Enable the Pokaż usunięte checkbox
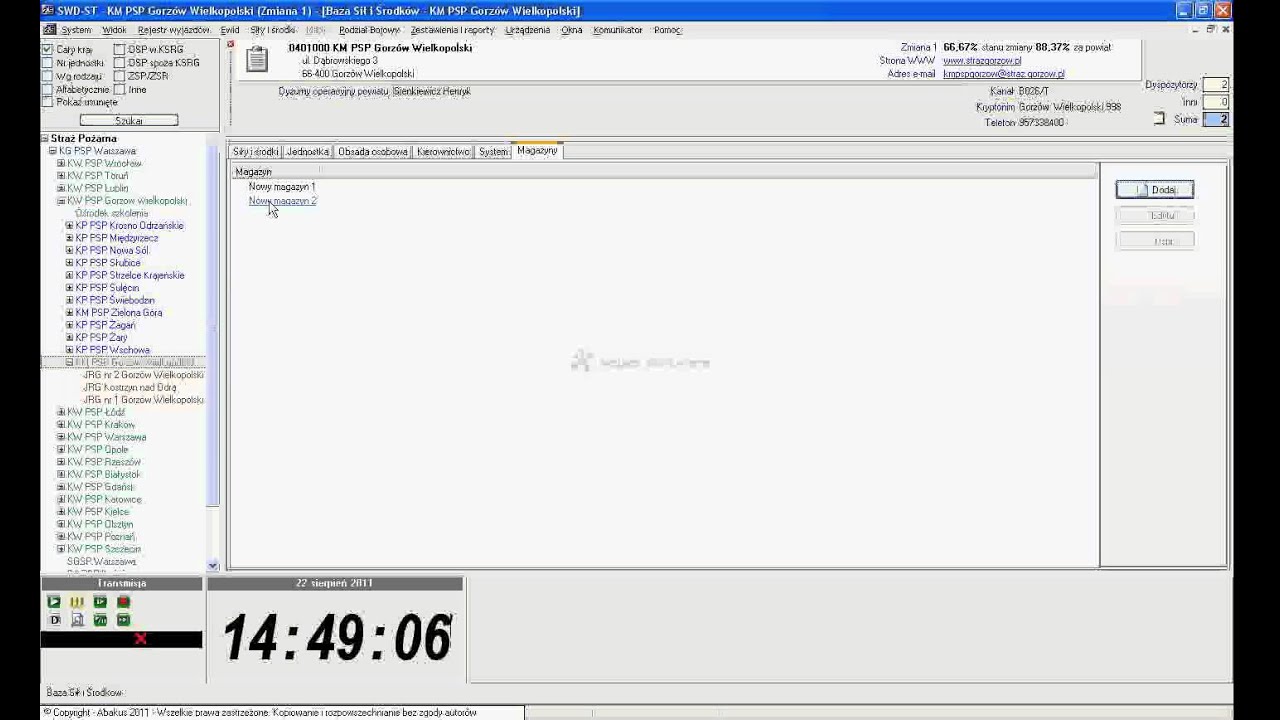The width and height of the screenshot is (1280, 720). tap(47, 102)
